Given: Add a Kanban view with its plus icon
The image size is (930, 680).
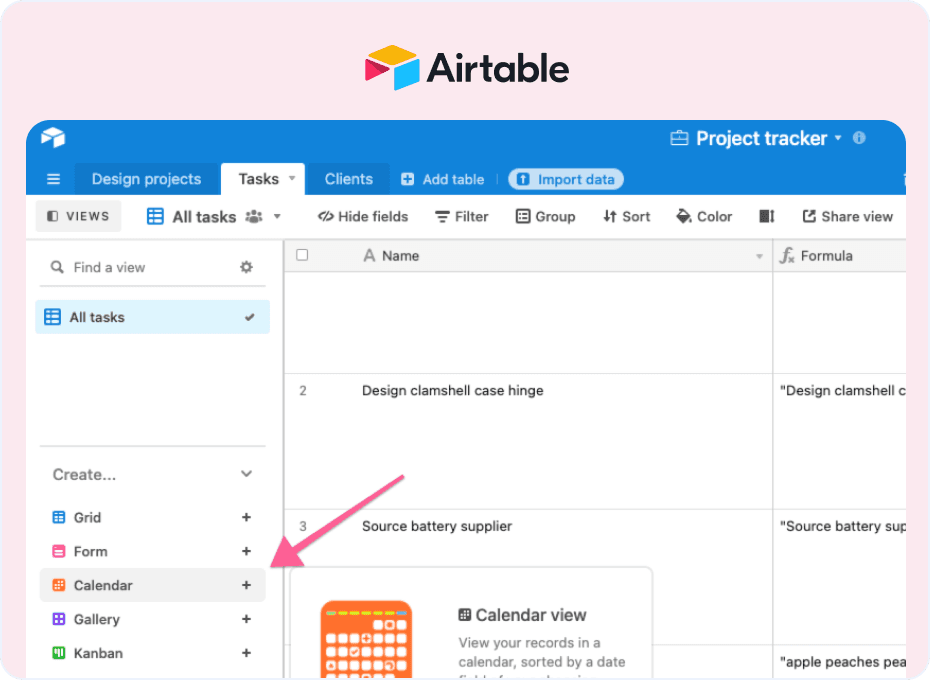Looking at the screenshot, I should coord(246,653).
